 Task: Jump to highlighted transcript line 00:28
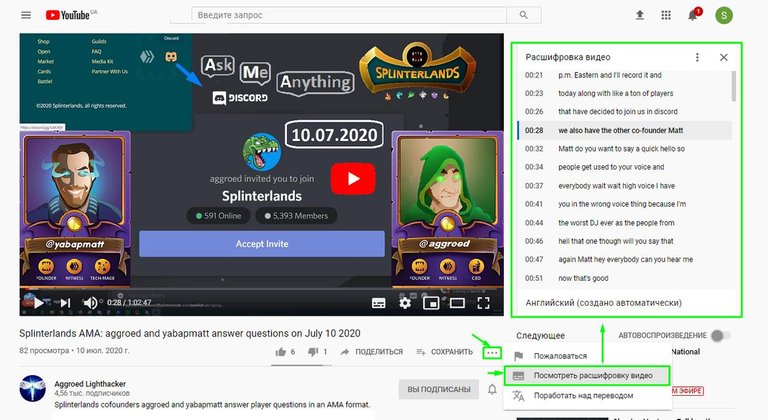tap(624, 130)
